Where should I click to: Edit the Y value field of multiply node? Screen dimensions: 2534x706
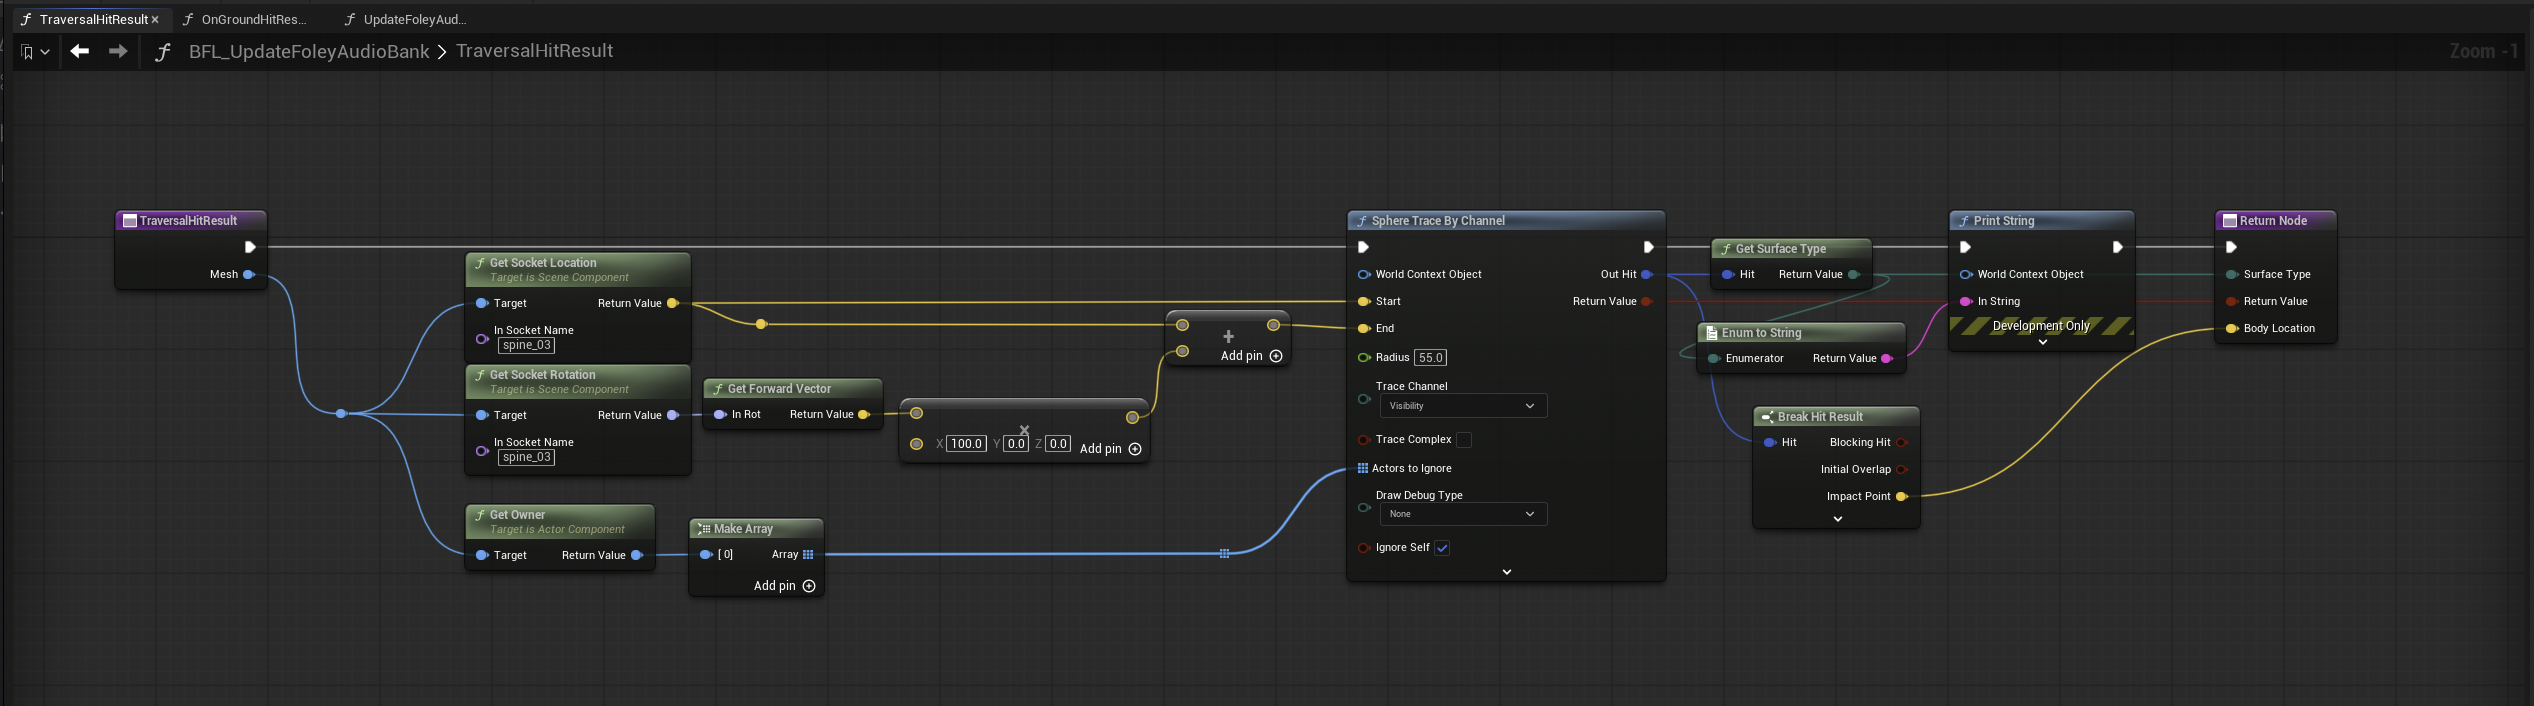[x=1016, y=444]
